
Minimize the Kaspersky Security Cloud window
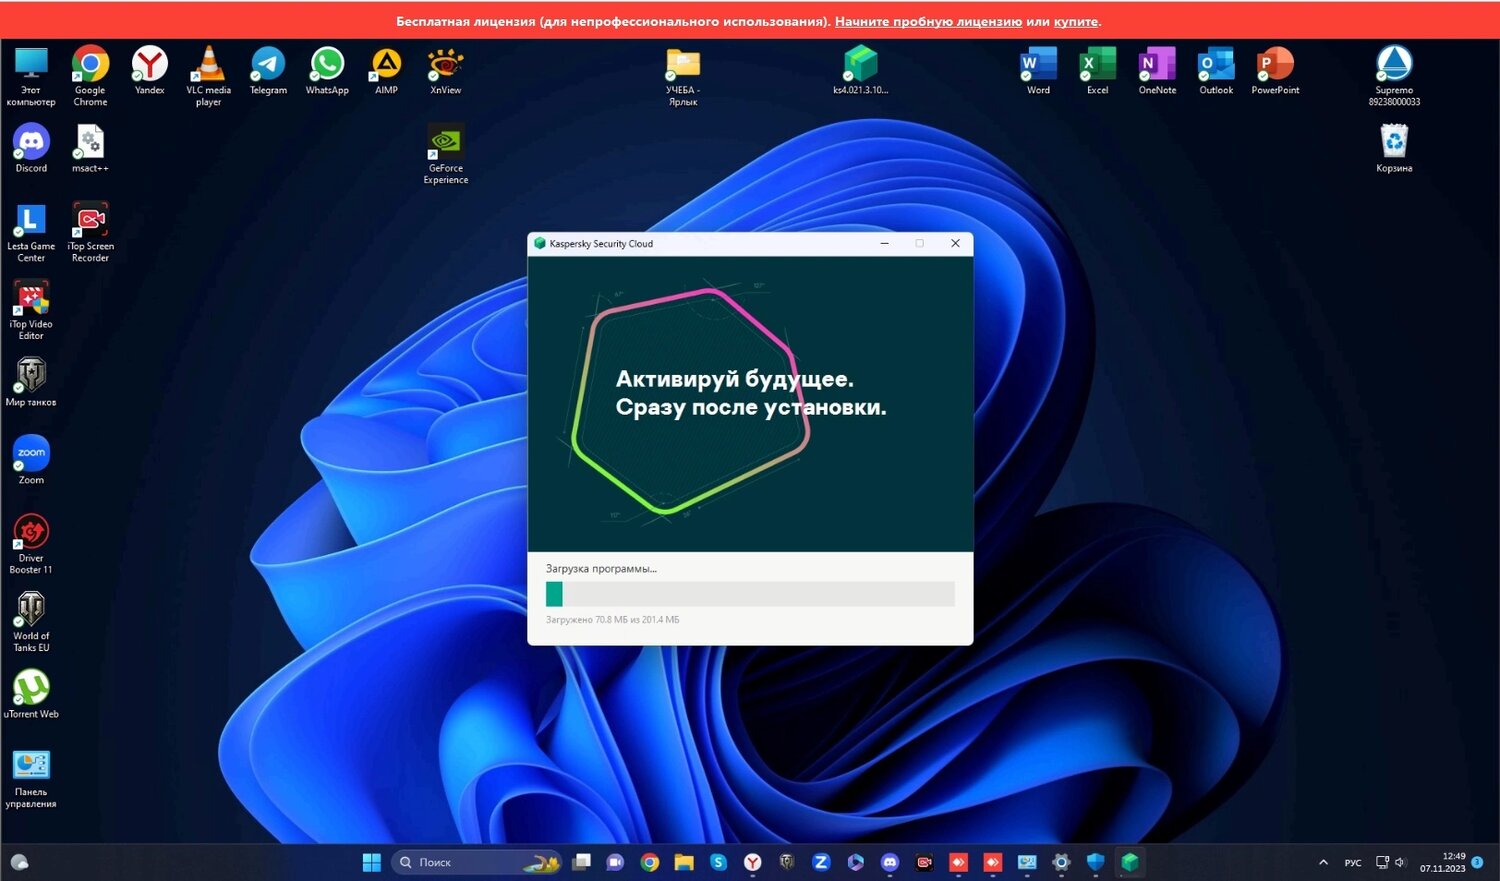[884, 243]
